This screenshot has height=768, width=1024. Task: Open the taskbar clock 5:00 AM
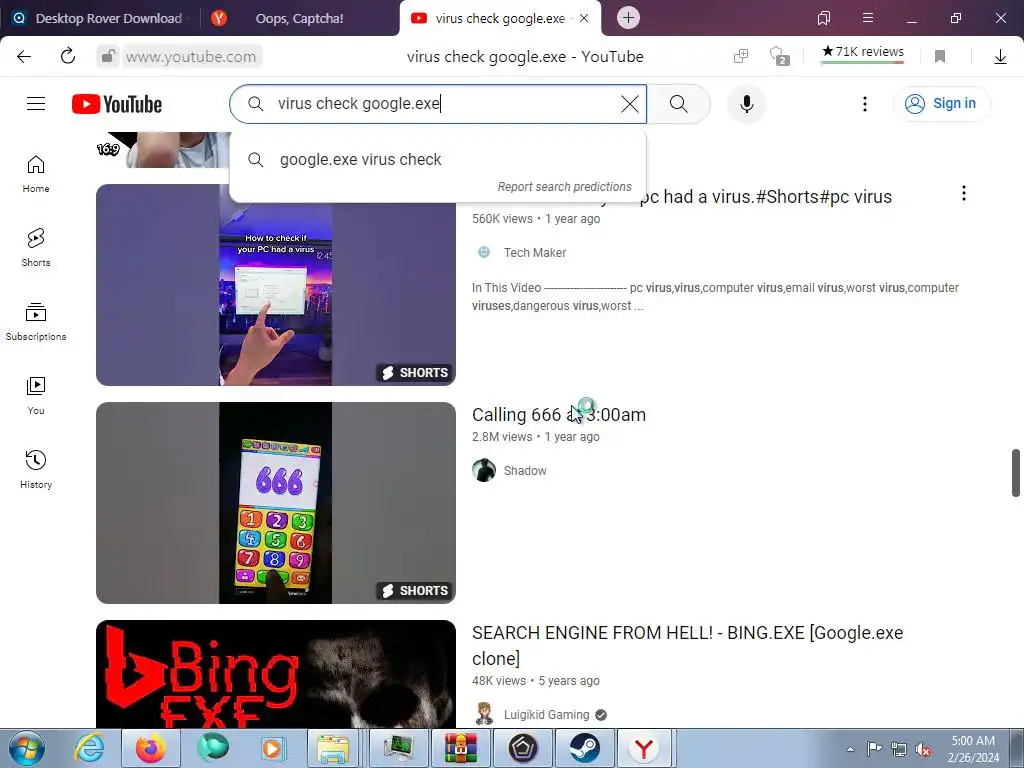[973, 748]
